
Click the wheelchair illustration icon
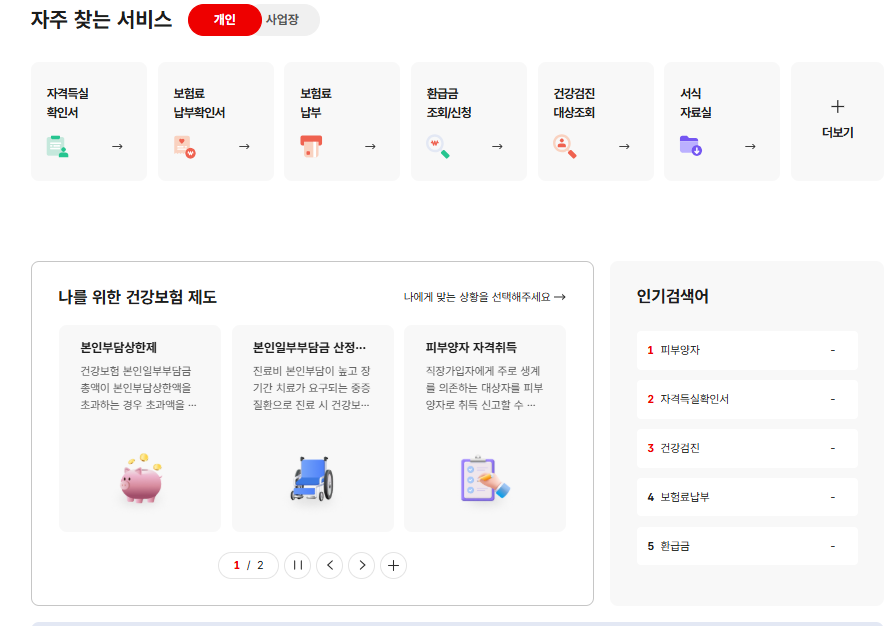tap(313, 479)
